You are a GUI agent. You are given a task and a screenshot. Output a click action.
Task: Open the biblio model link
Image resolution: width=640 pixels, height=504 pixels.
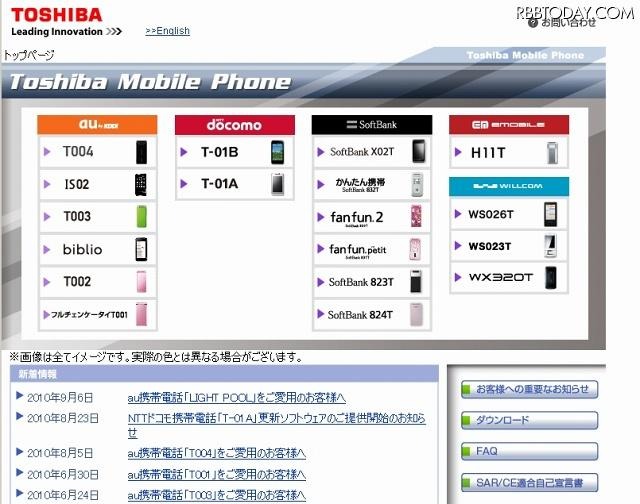(x=82, y=249)
